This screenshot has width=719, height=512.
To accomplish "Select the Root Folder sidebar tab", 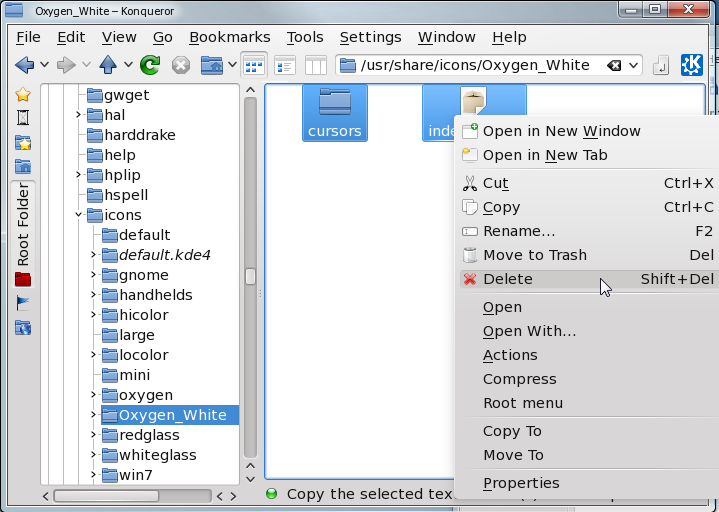I will pos(23,234).
